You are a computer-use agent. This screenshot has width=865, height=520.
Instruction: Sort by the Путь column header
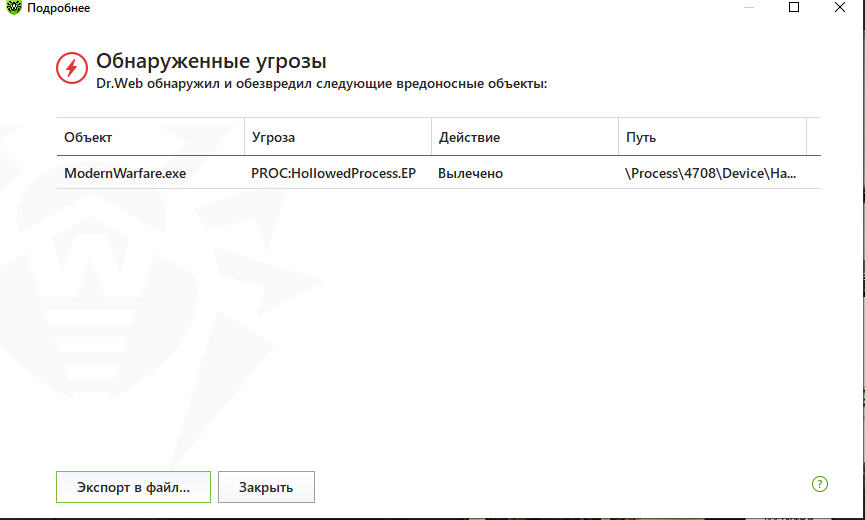(x=712, y=137)
